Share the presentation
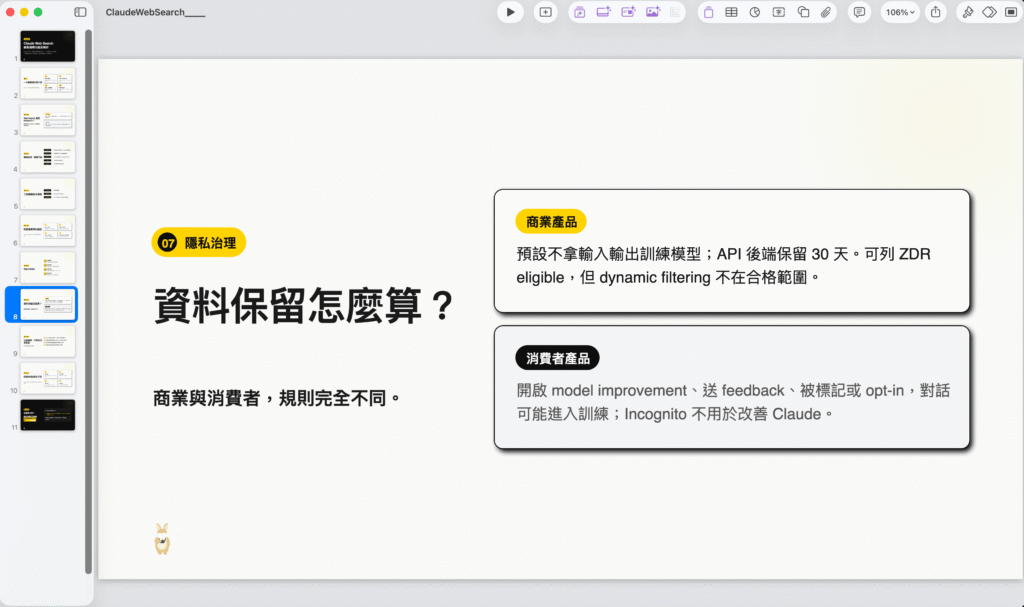This screenshot has height=607, width=1024. tap(936, 12)
